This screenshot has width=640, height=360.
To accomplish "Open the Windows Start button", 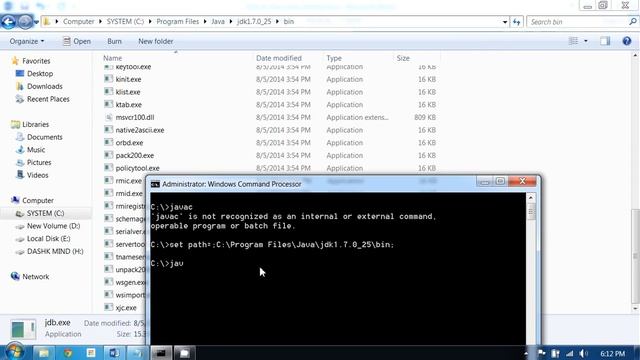I will click(15, 352).
